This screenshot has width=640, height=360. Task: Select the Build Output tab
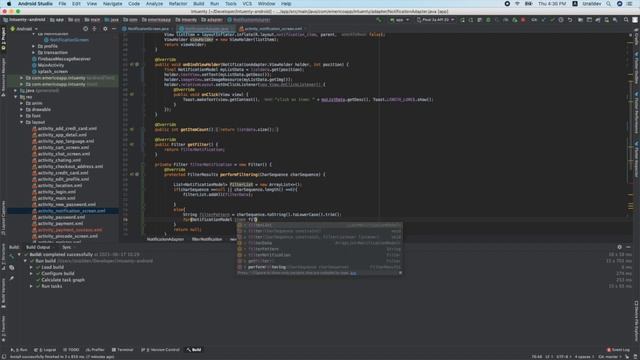point(38,247)
